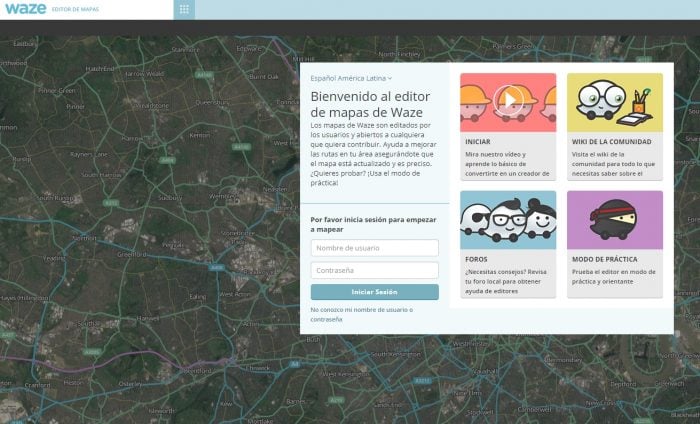Click the ninja Wazer practice mode image
This screenshot has height=424, width=700.
(x=614, y=219)
